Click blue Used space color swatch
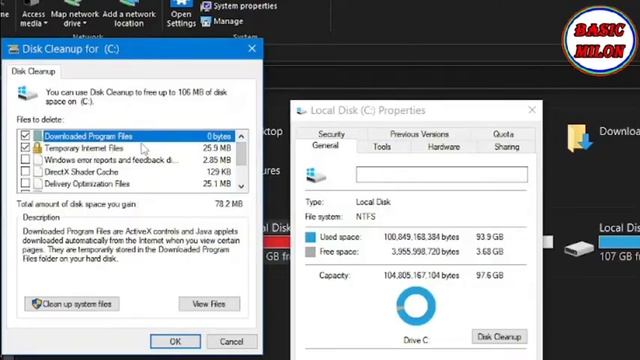Screen dimensions: 640x360 310,237
